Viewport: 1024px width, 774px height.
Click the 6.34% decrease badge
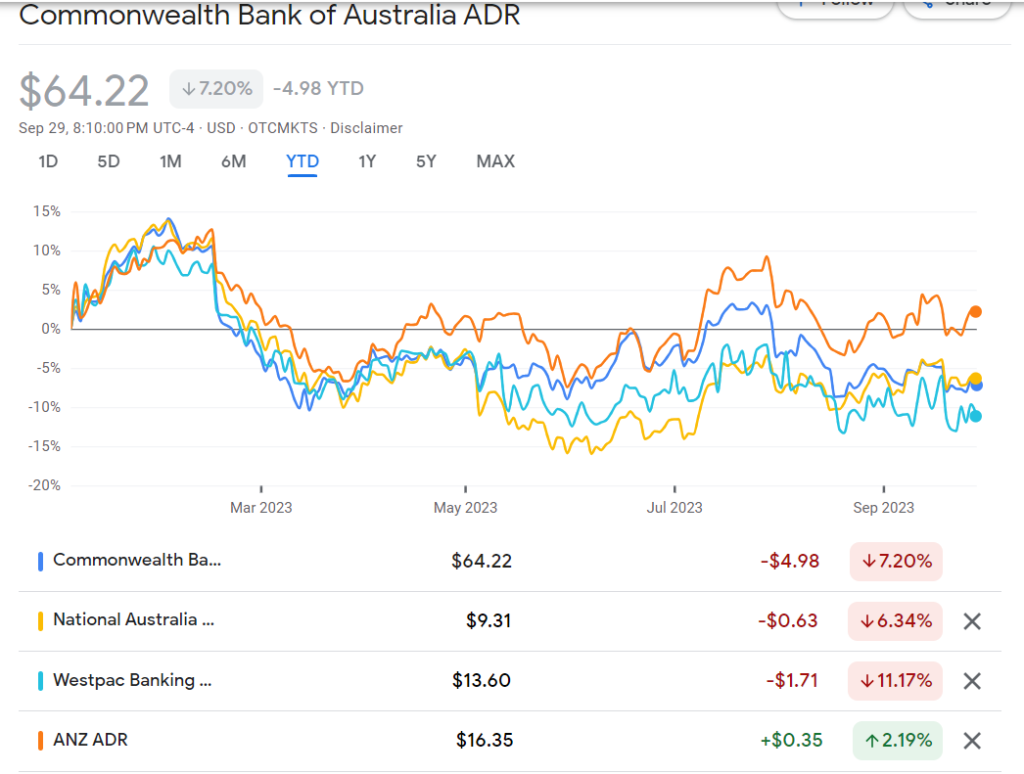click(895, 621)
